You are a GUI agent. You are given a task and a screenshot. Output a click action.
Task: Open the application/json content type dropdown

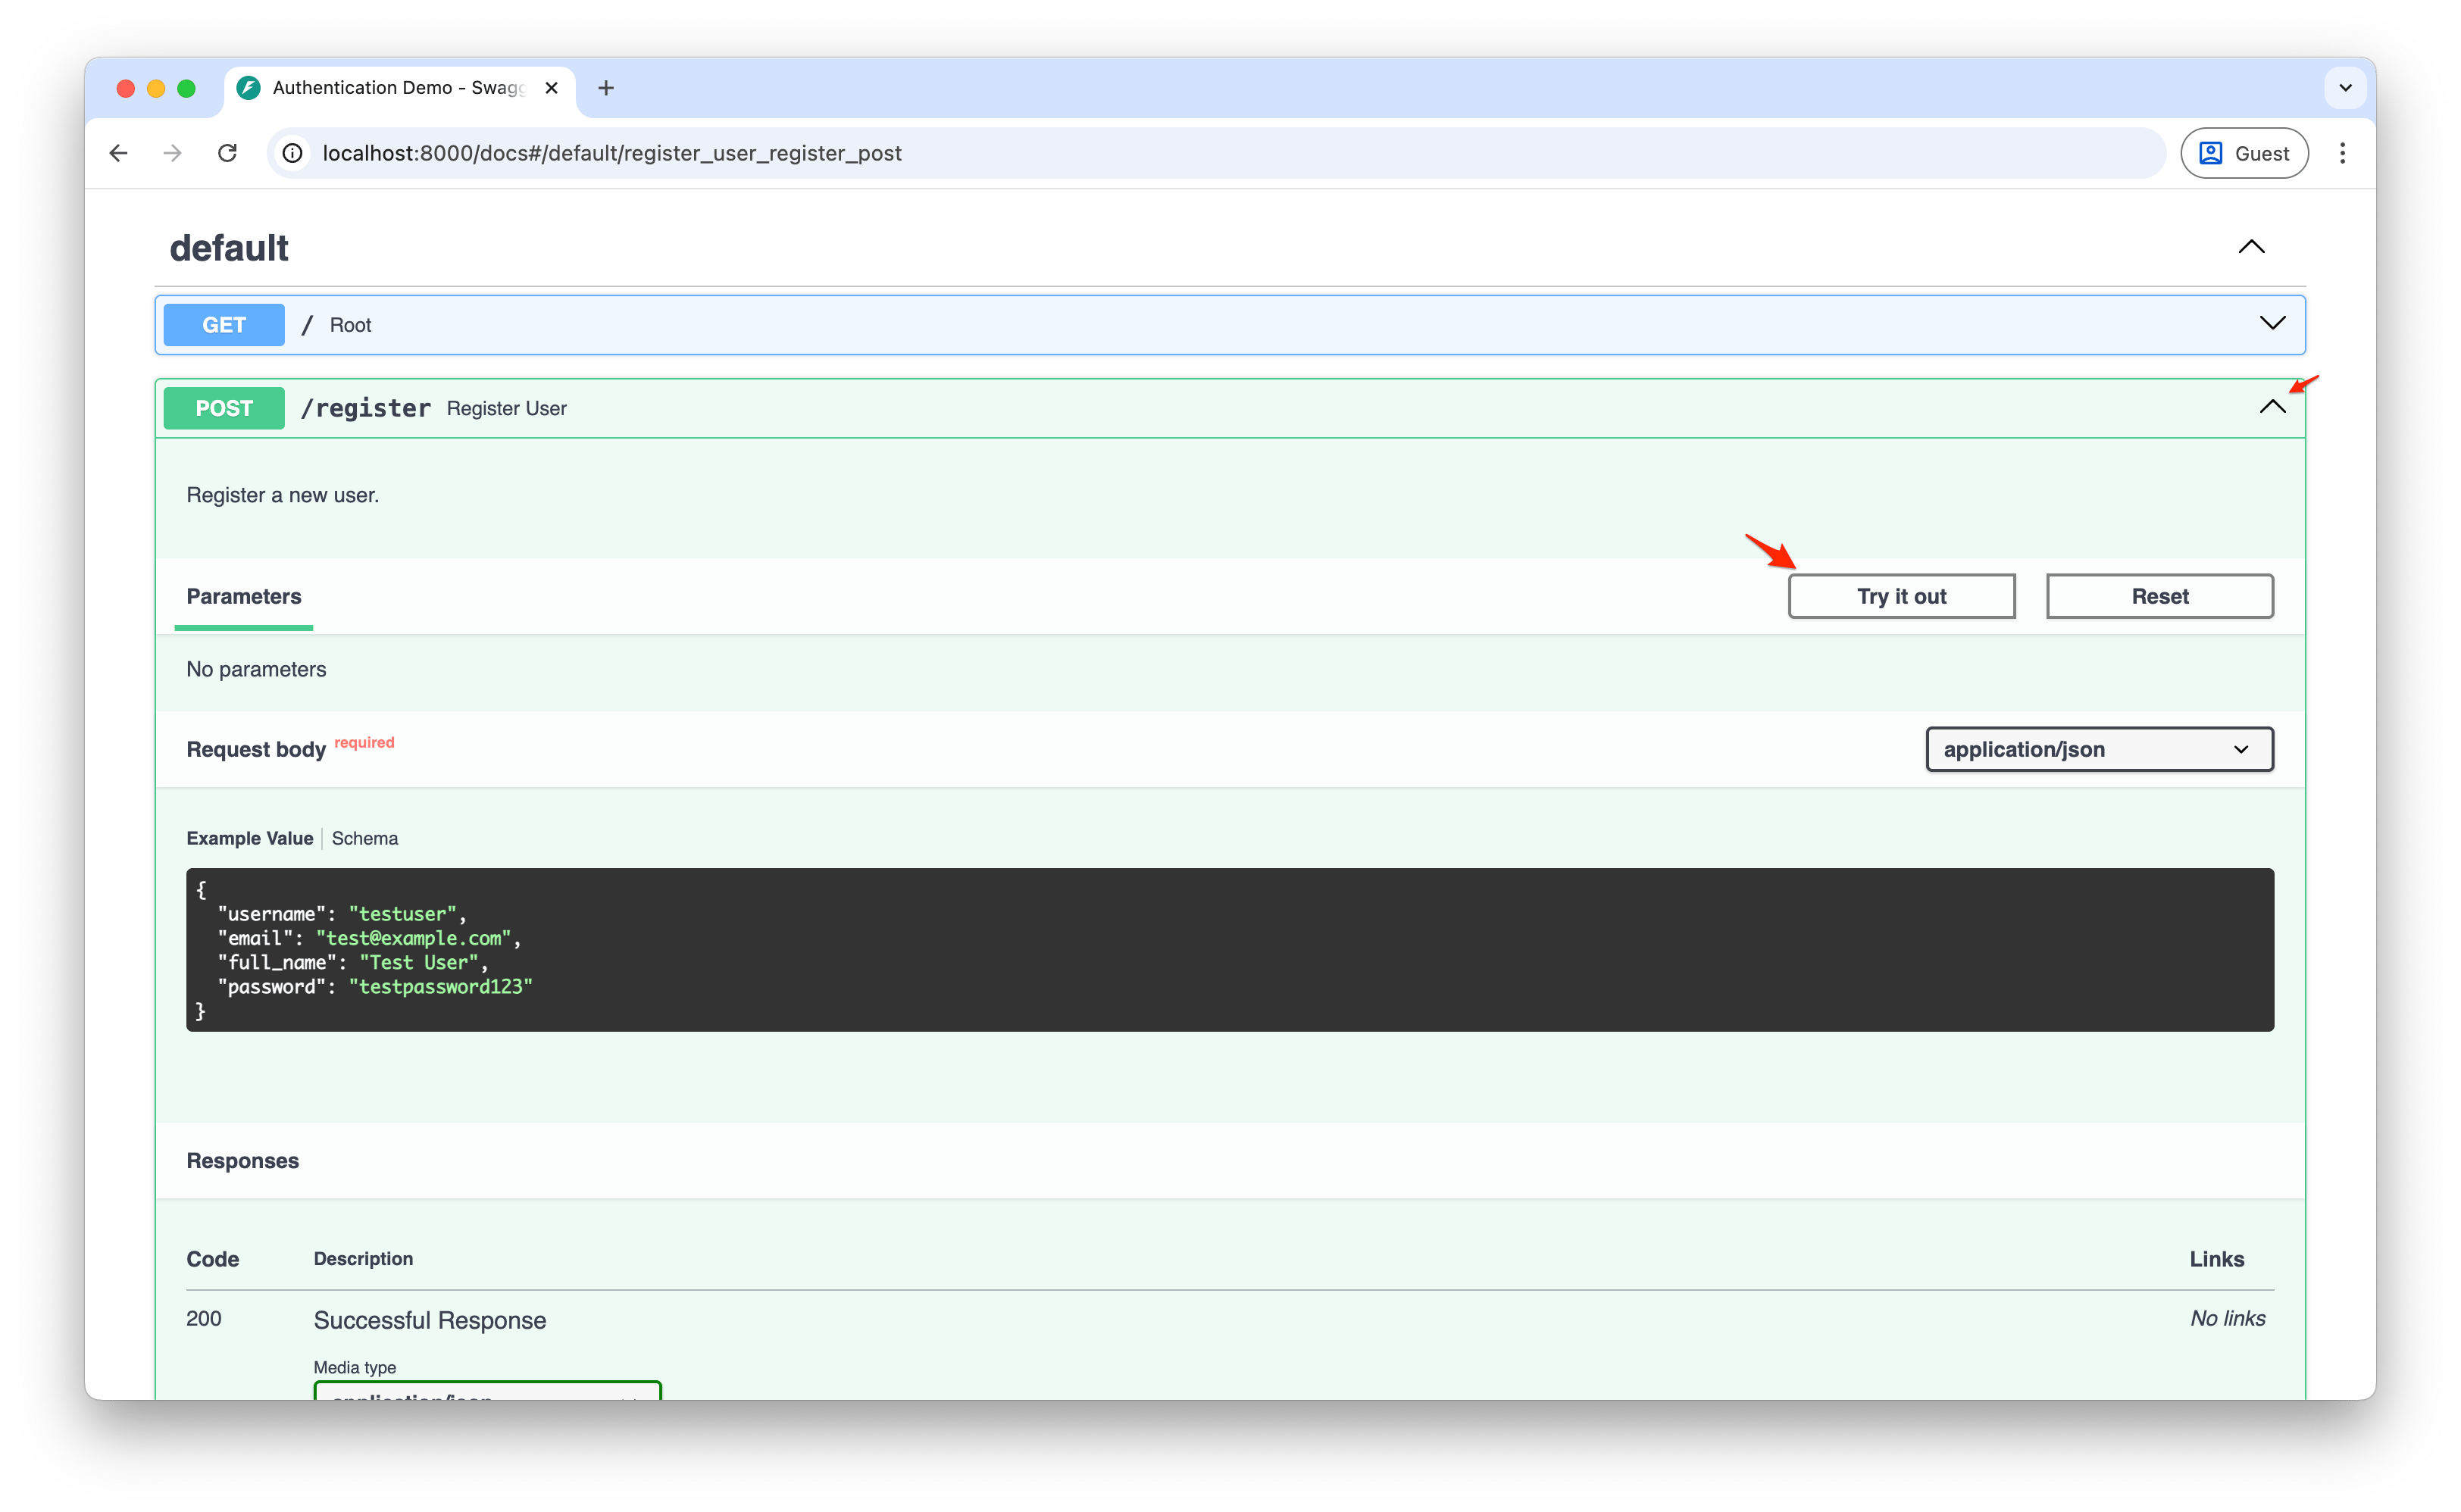(2099, 749)
